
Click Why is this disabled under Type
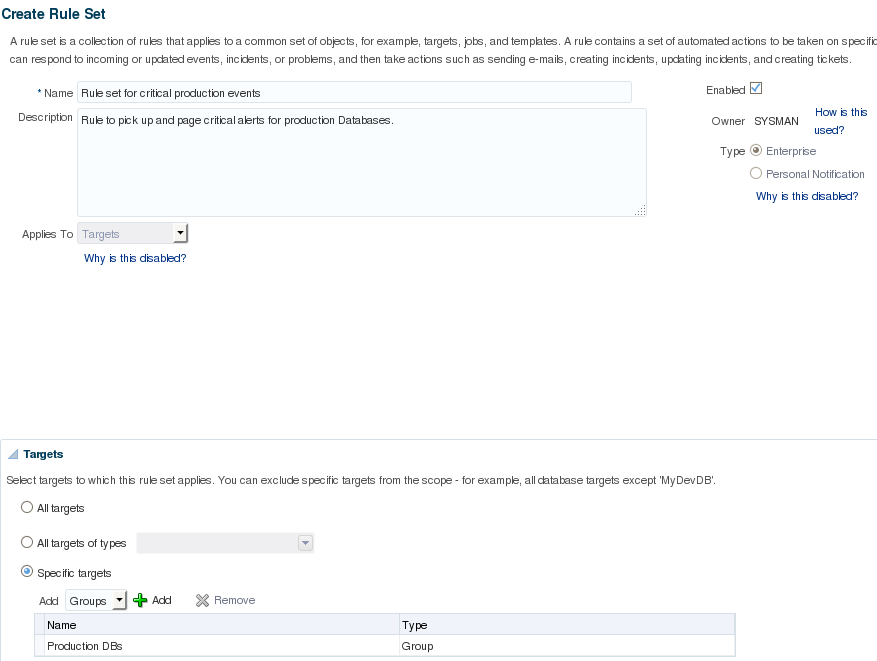point(806,196)
